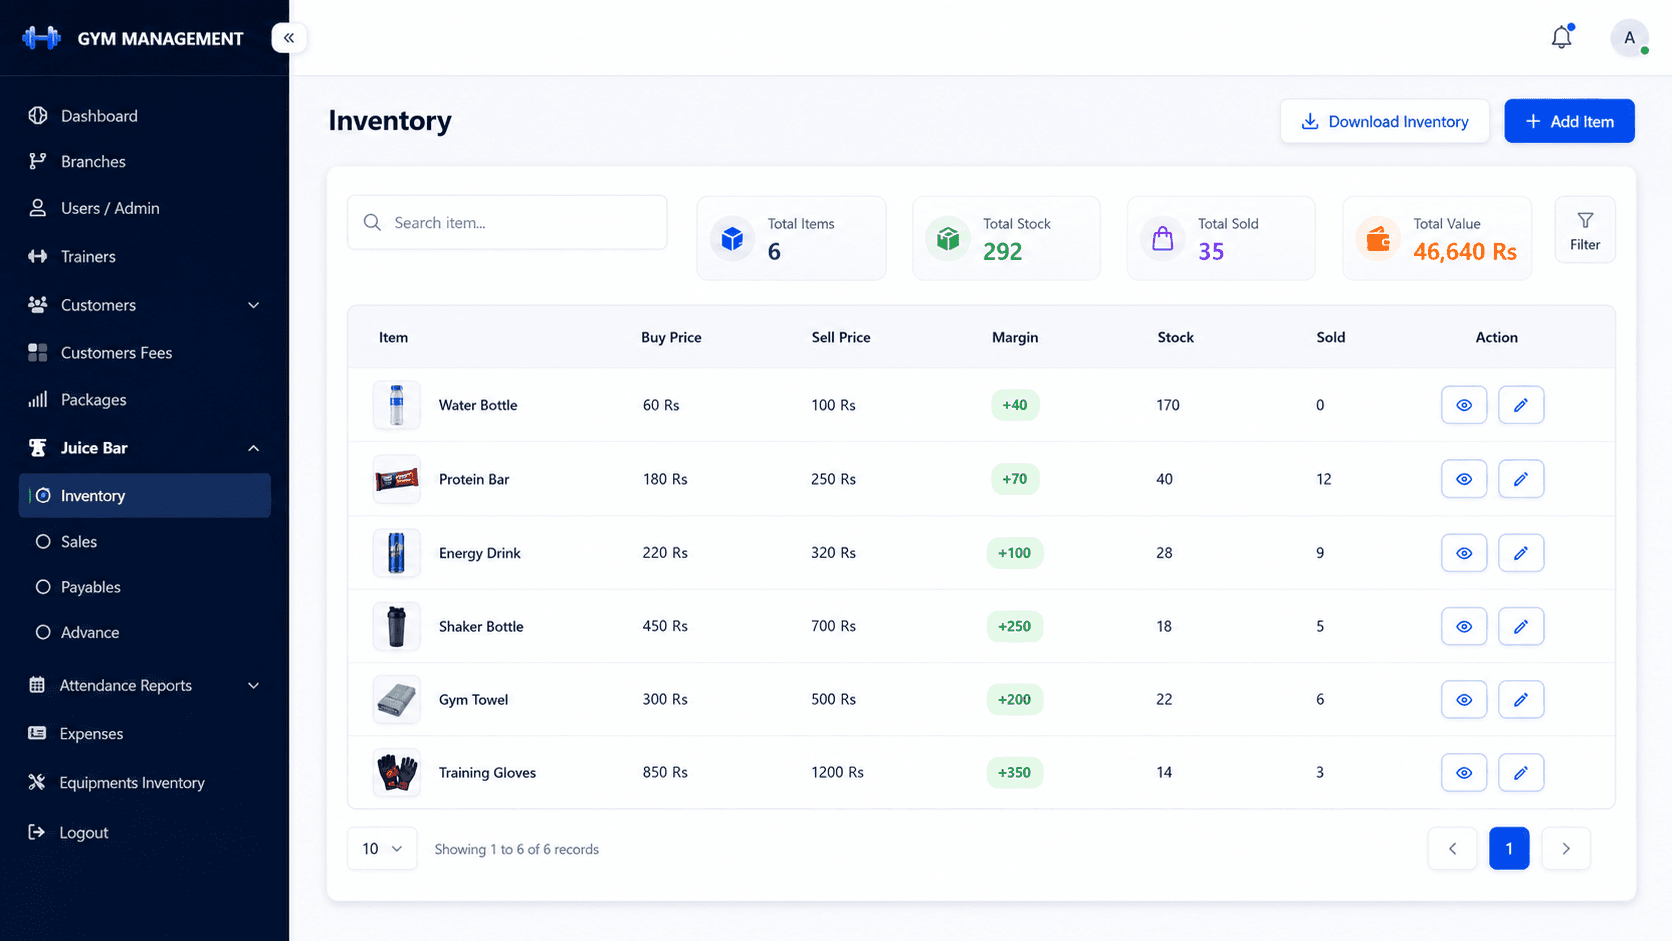1672x941 pixels.
Task: Edit Protein Bar with pencil icon
Action: [1521, 479]
